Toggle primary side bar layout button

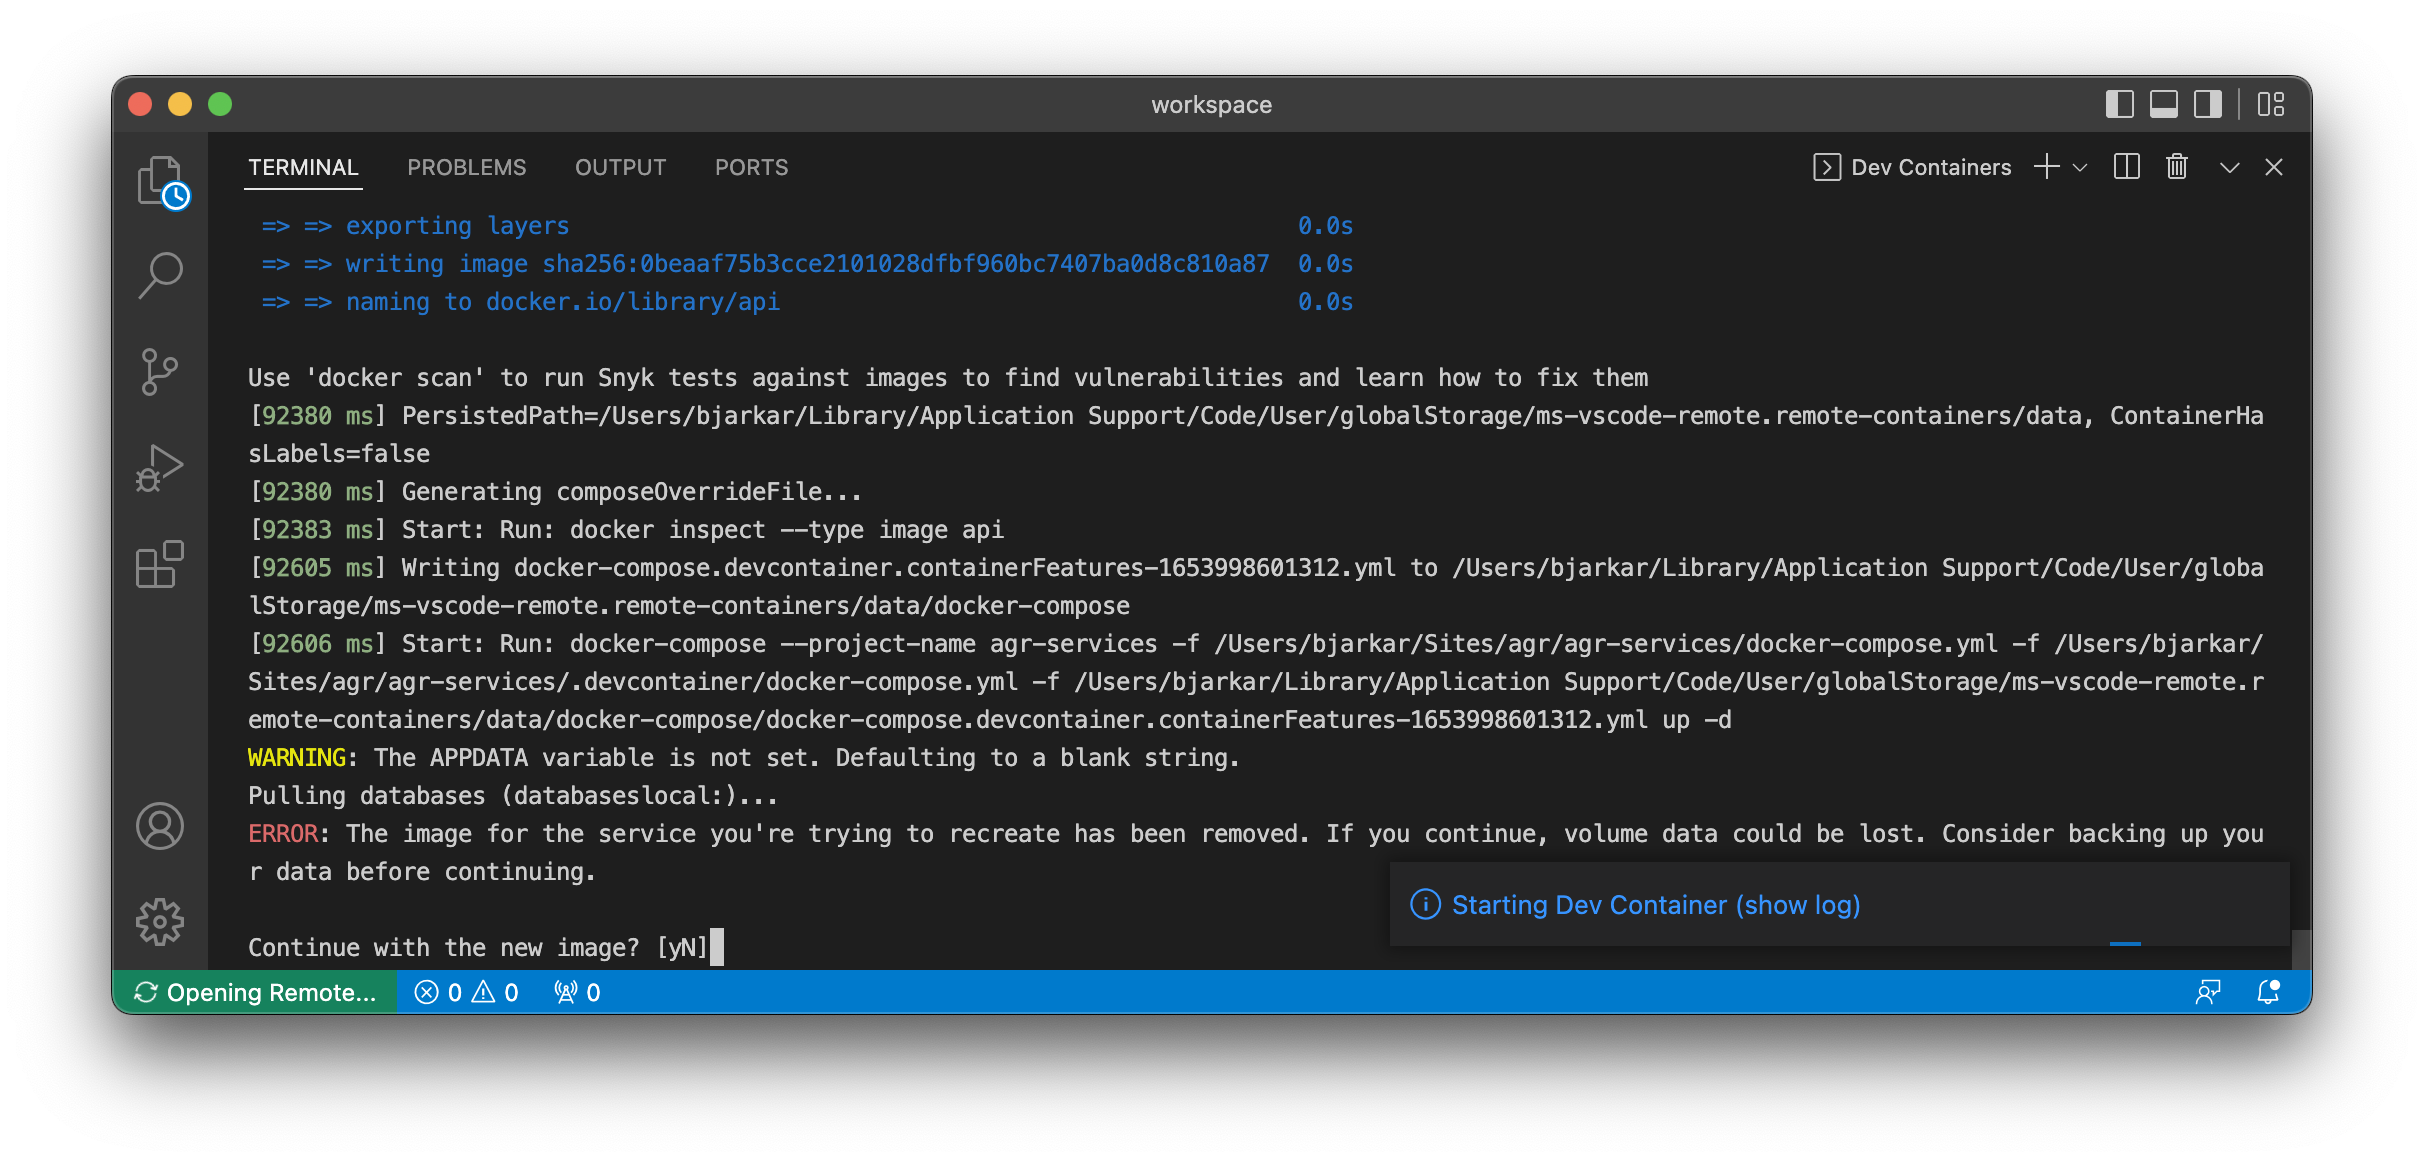click(x=2119, y=104)
